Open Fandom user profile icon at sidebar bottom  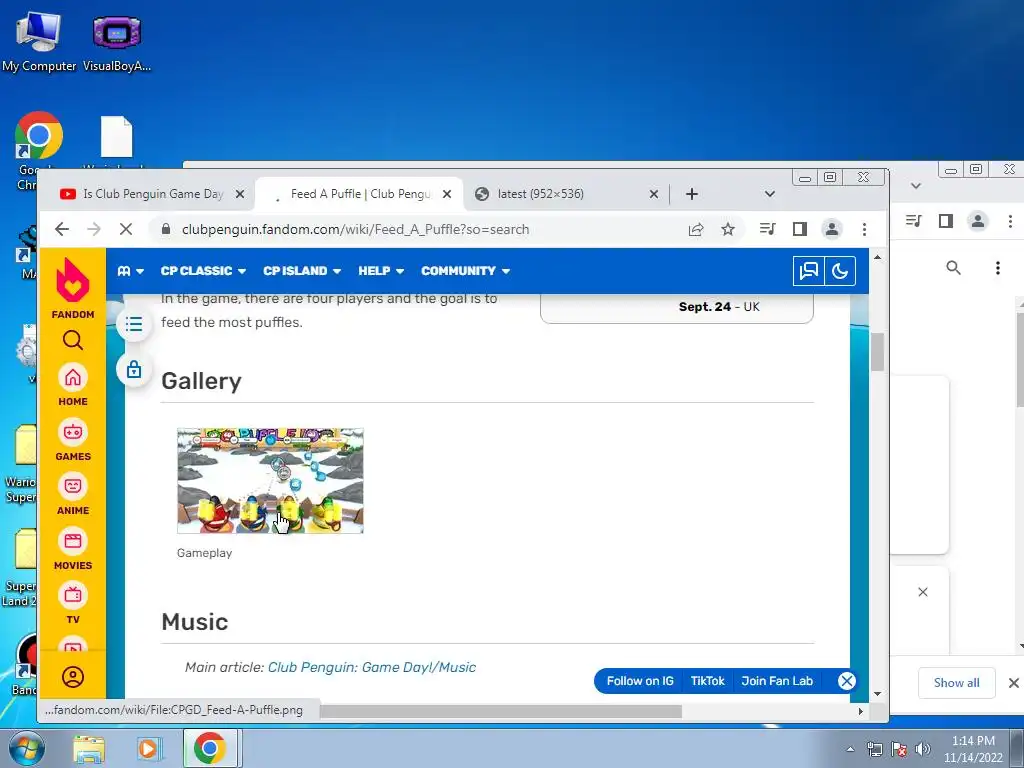pyautogui.click(x=72, y=677)
